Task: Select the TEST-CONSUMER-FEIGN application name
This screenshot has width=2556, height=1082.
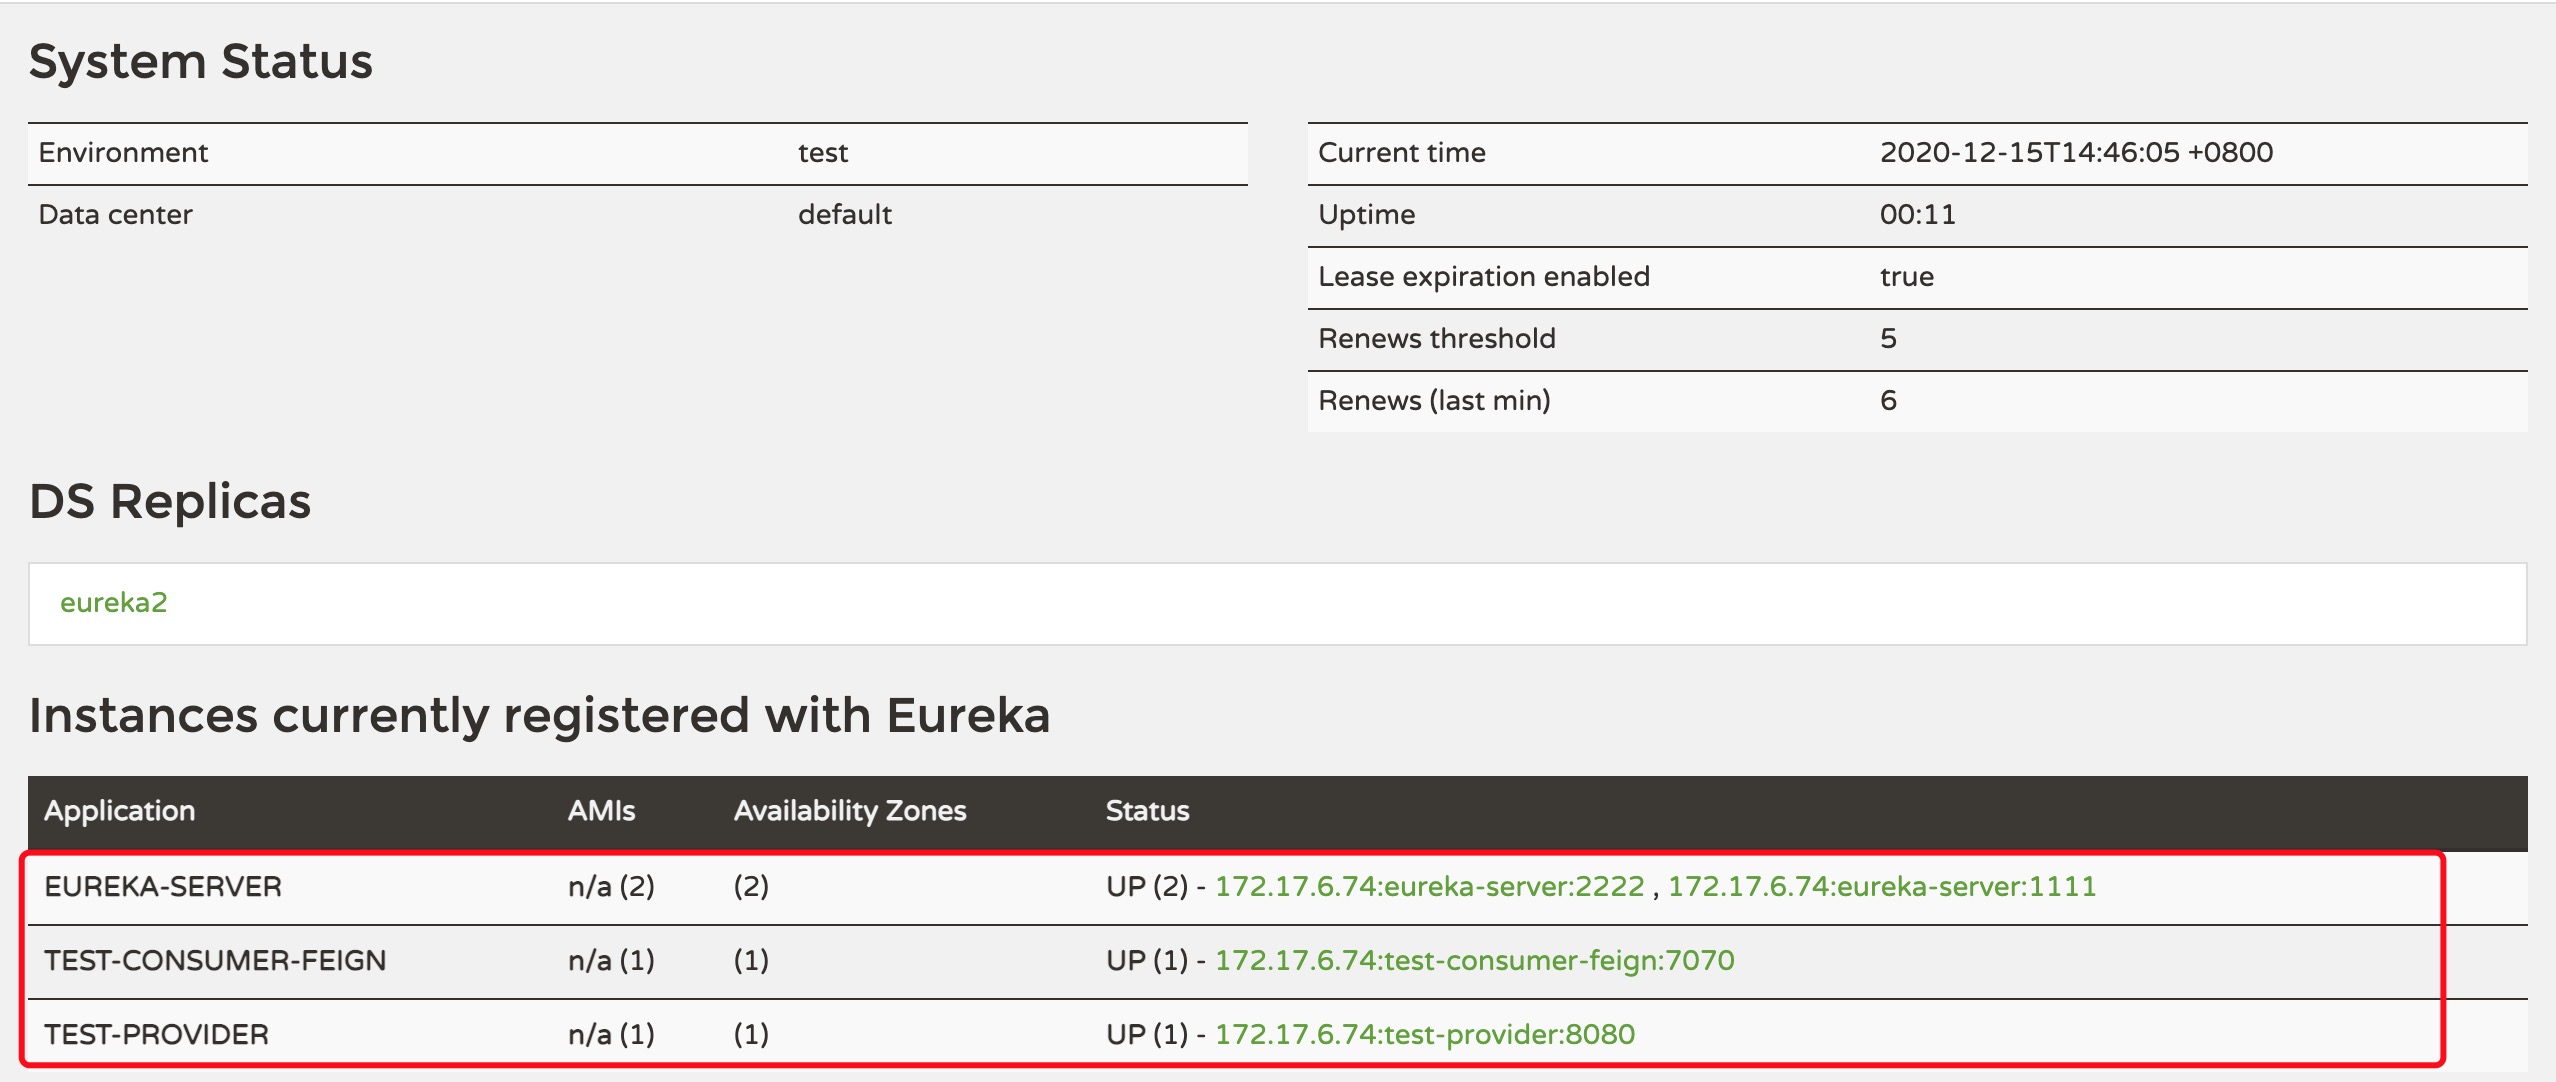Action: 215,960
